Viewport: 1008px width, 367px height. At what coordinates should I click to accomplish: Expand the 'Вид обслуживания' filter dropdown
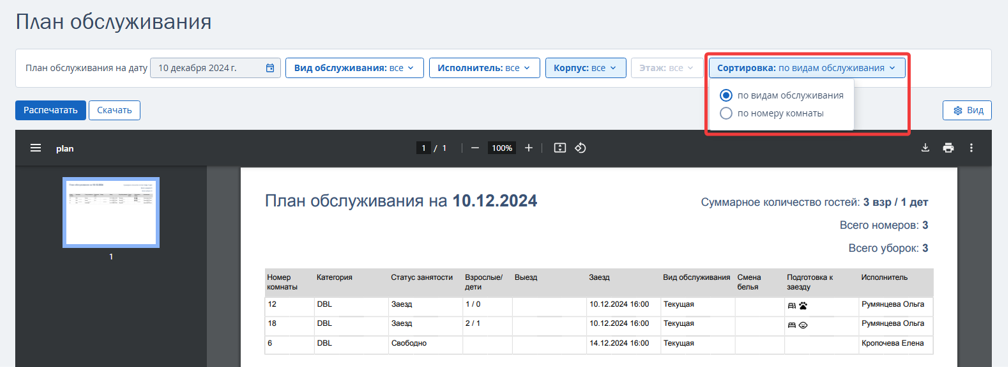(x=355, y=67)
